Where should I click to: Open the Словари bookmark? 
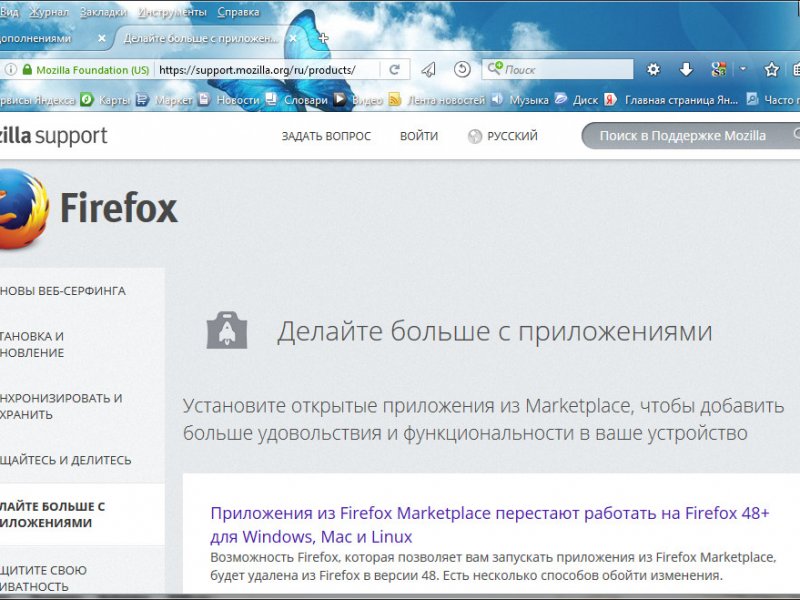coord(297,99)
